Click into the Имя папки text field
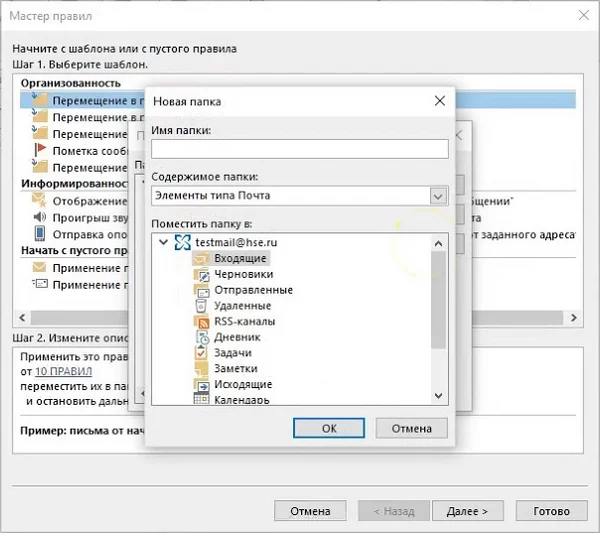600x533 pixels. click(x=298, y=149)
